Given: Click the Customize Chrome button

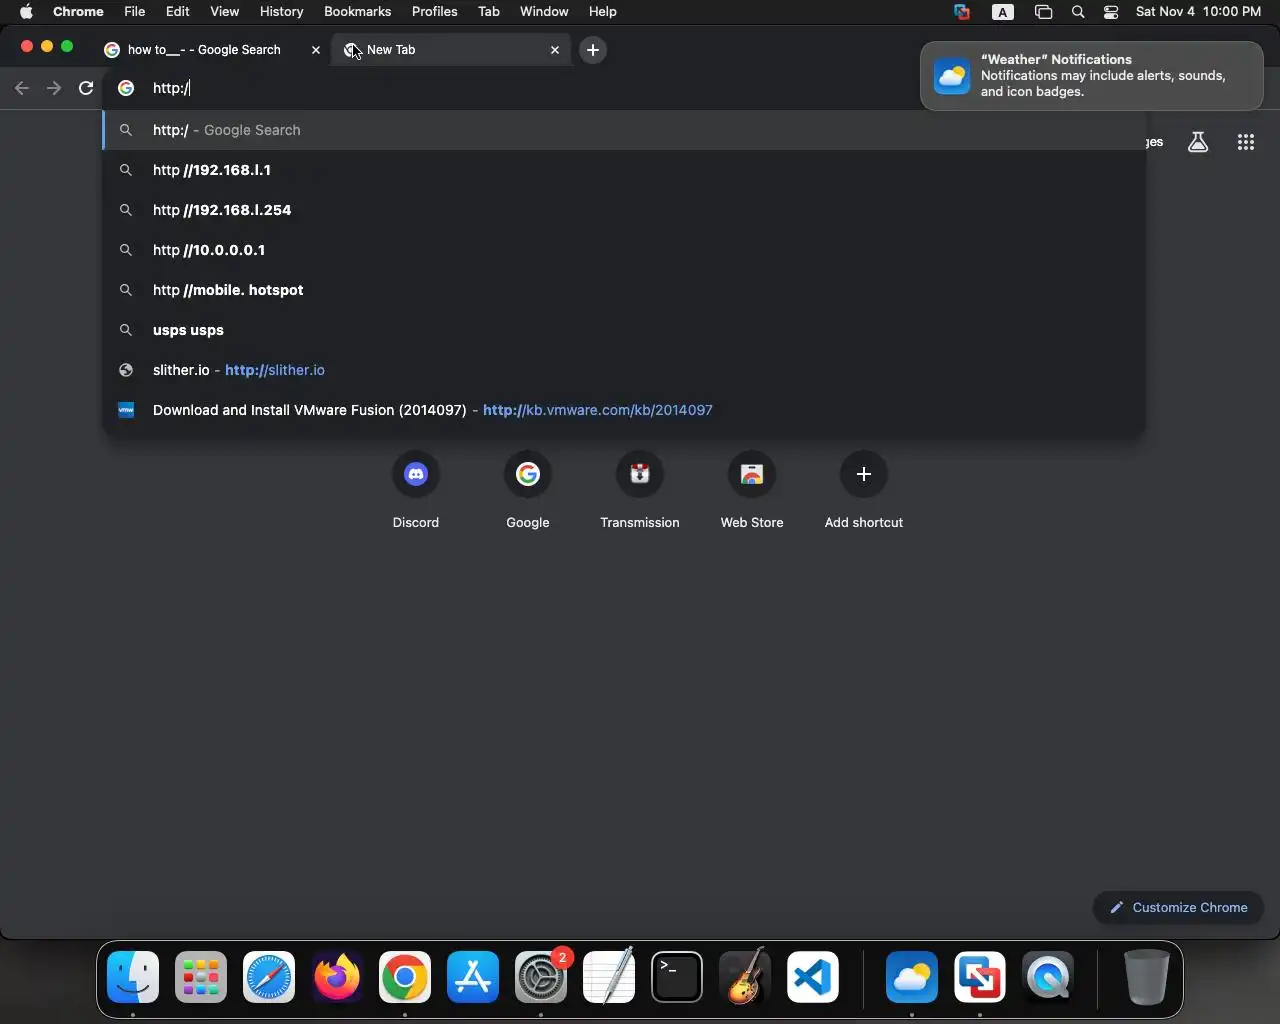Looking at the screenshot, I should [1178, 907].
